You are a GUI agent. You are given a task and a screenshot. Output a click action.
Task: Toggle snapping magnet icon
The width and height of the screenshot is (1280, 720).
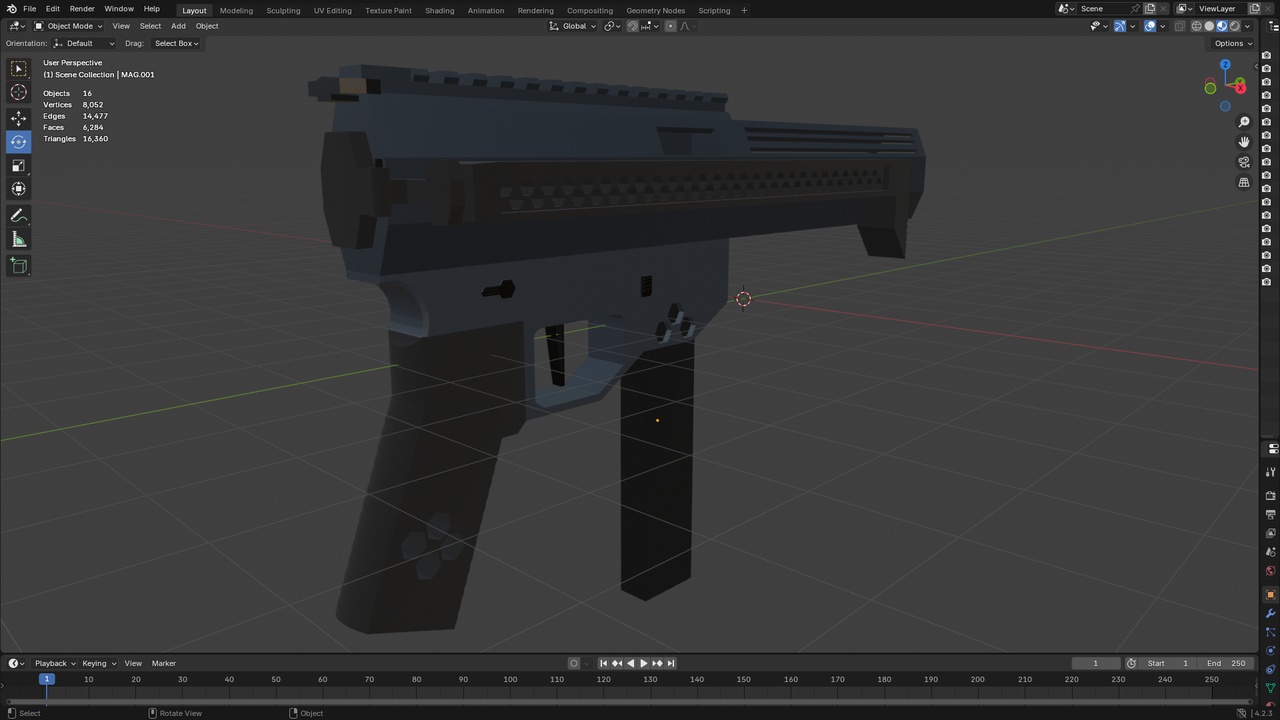point(633,26)
